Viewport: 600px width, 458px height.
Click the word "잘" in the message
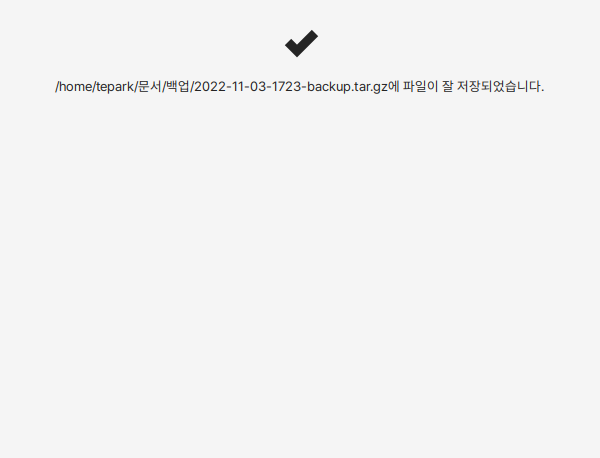click(x=448, y=86)
